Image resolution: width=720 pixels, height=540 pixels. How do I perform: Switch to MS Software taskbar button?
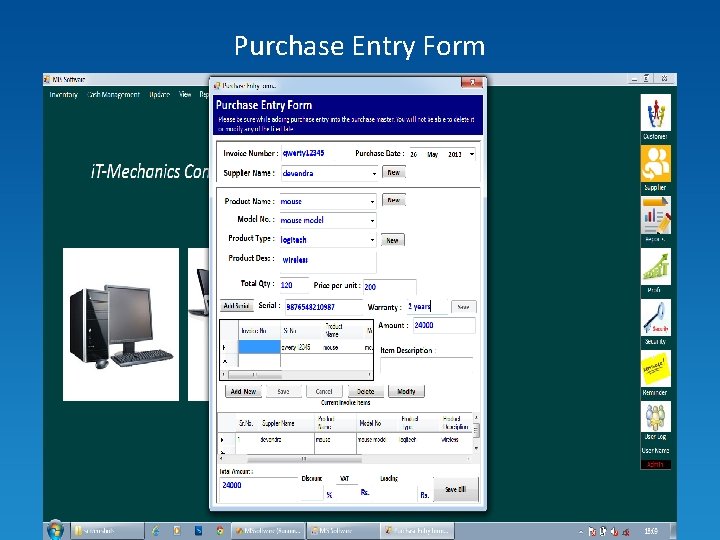tap(342, 531)
